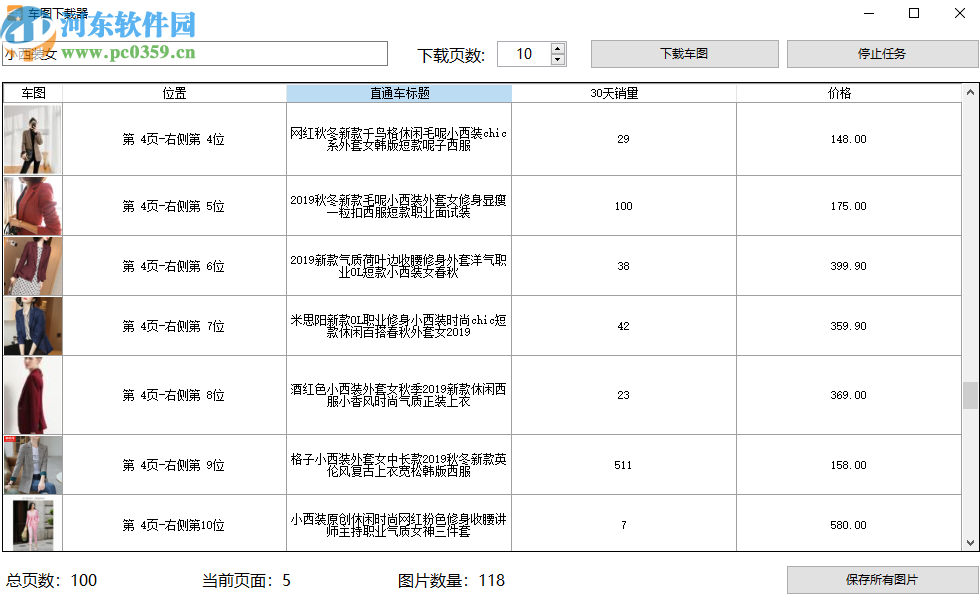
Task: Select title starting 网红秋冬新款千鸟格
Action: click(x=399, y=139)
